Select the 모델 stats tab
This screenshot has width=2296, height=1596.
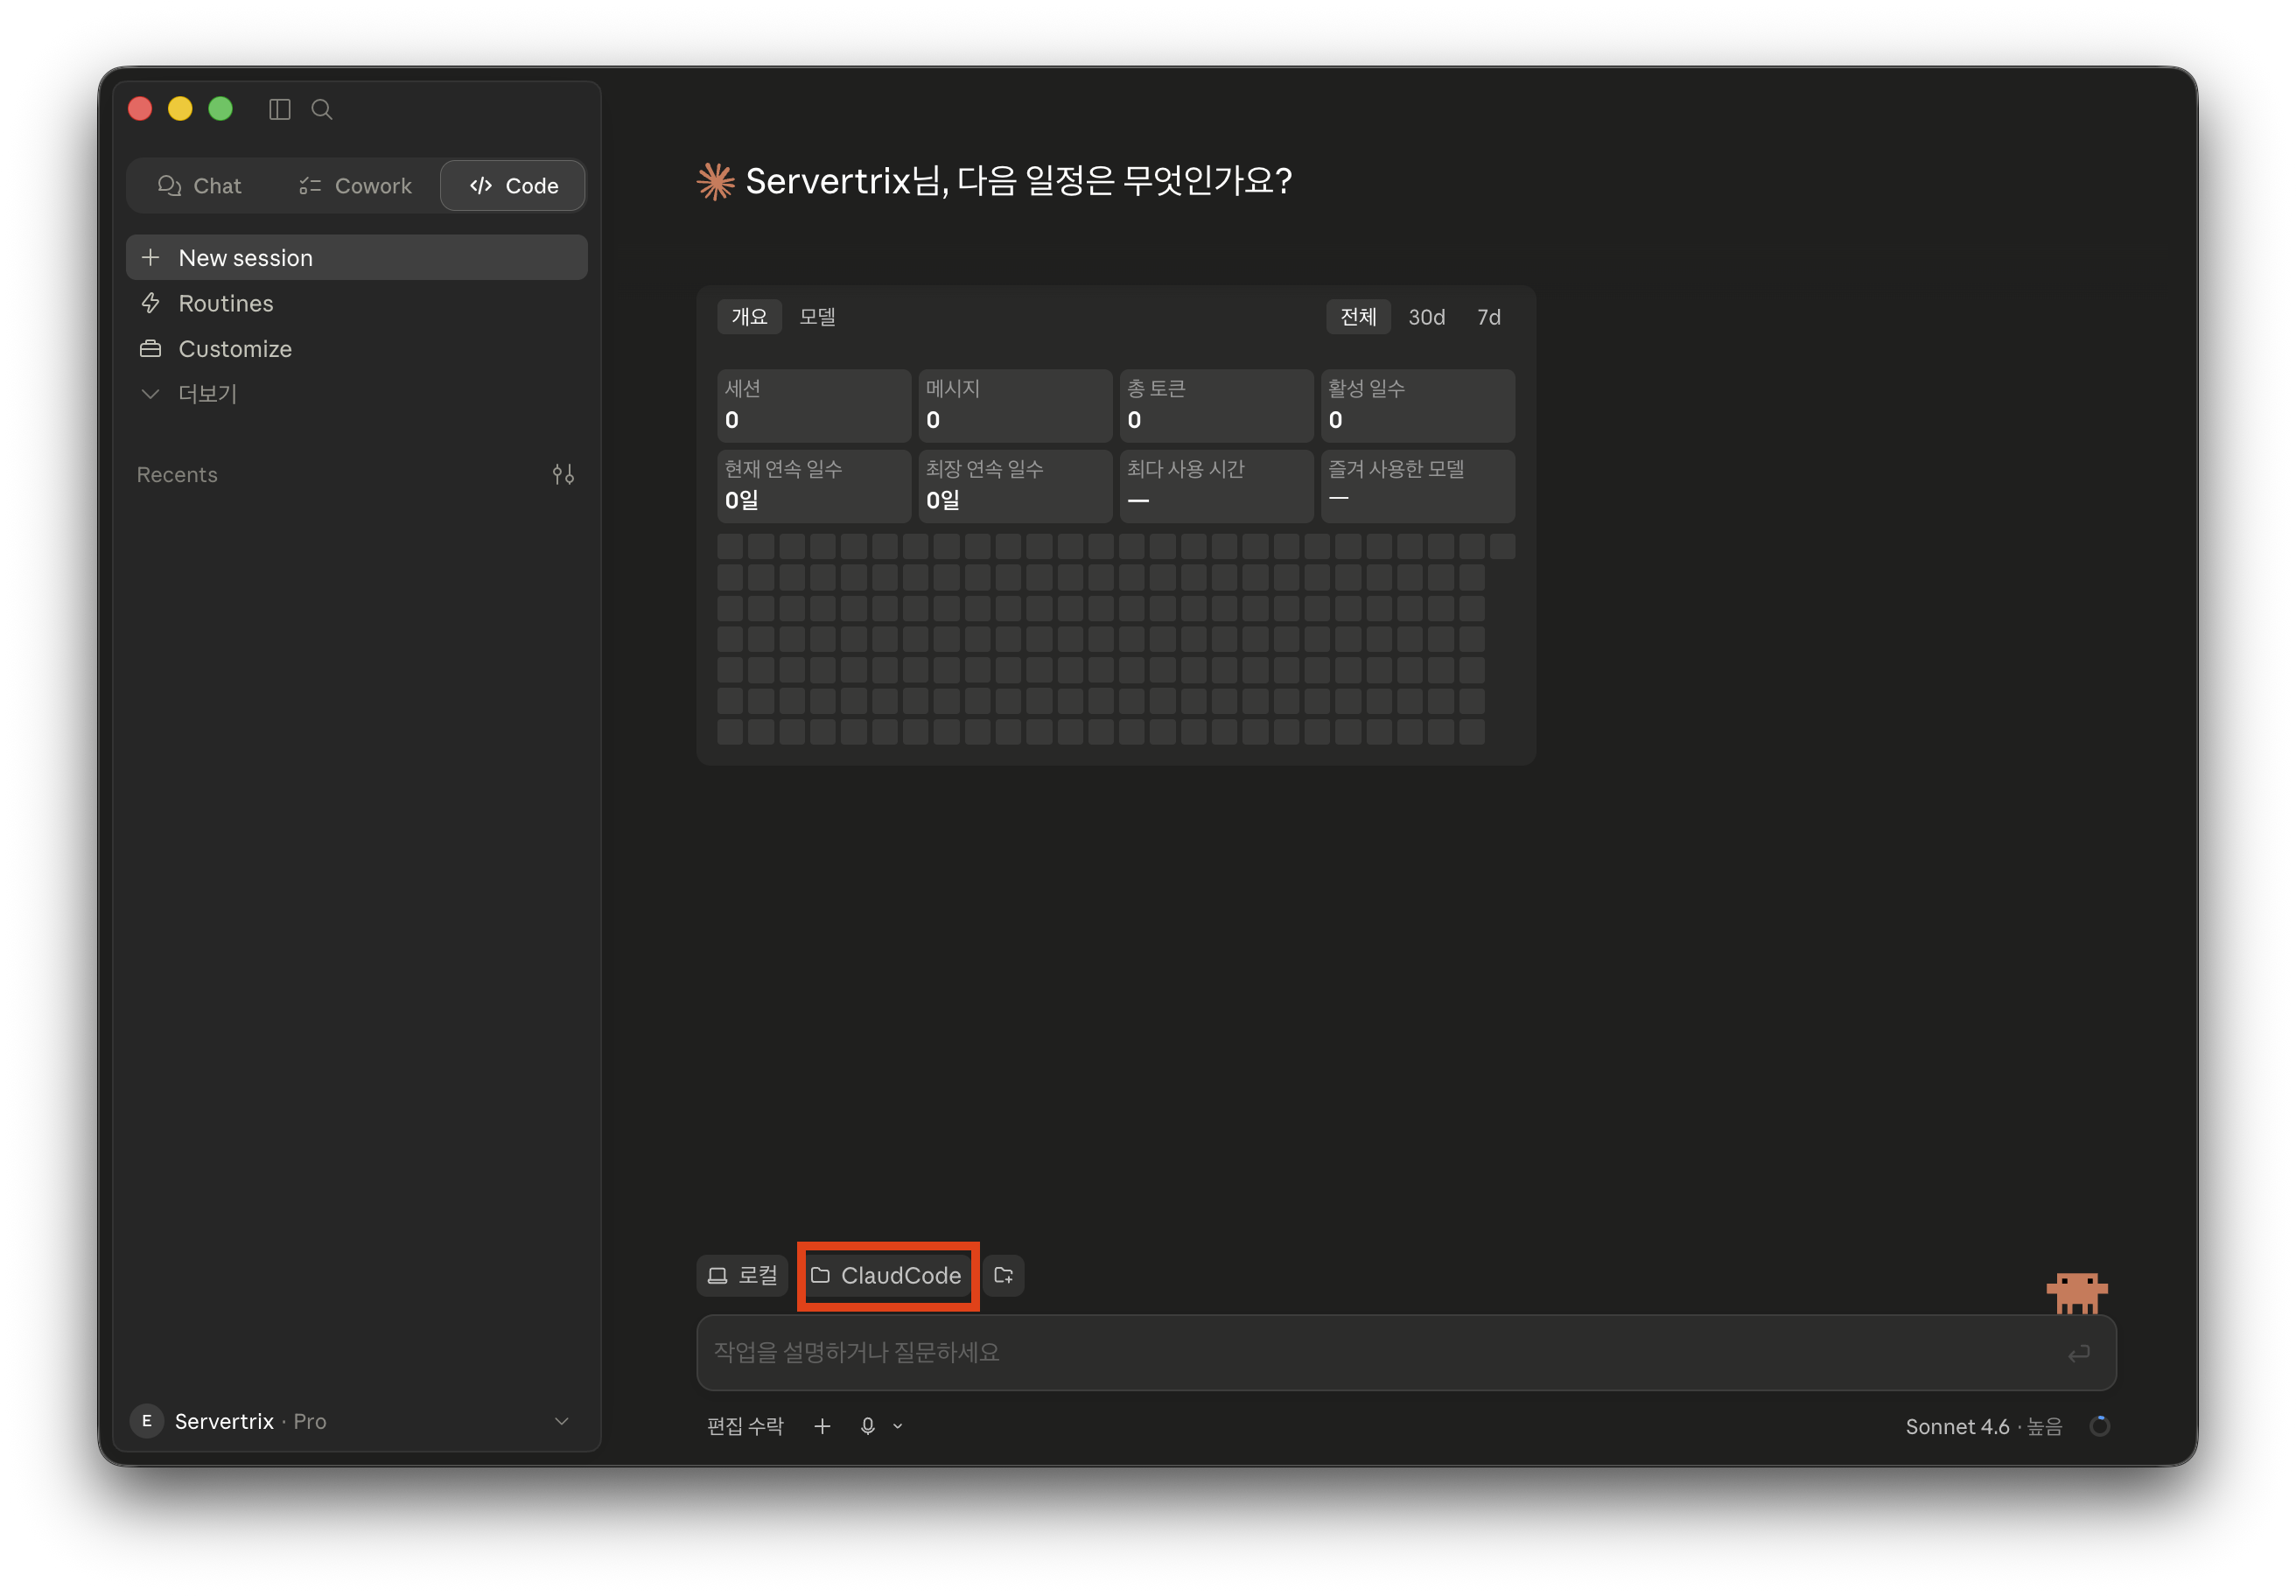[817, 317]
